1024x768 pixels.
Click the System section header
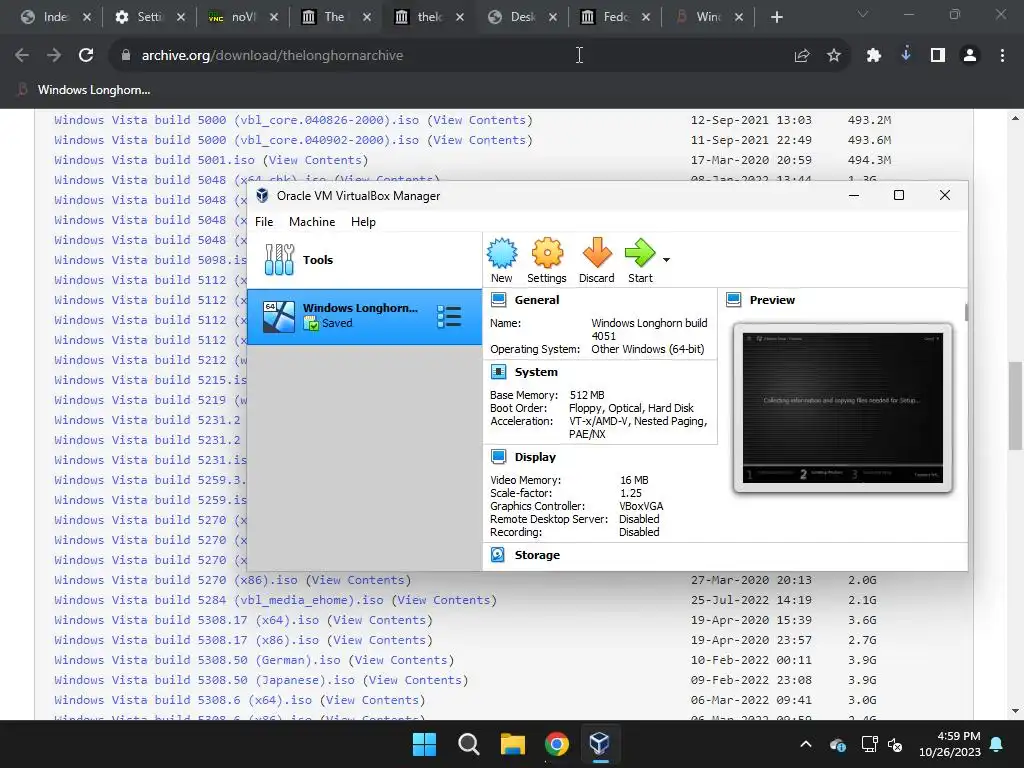[536, 372]
